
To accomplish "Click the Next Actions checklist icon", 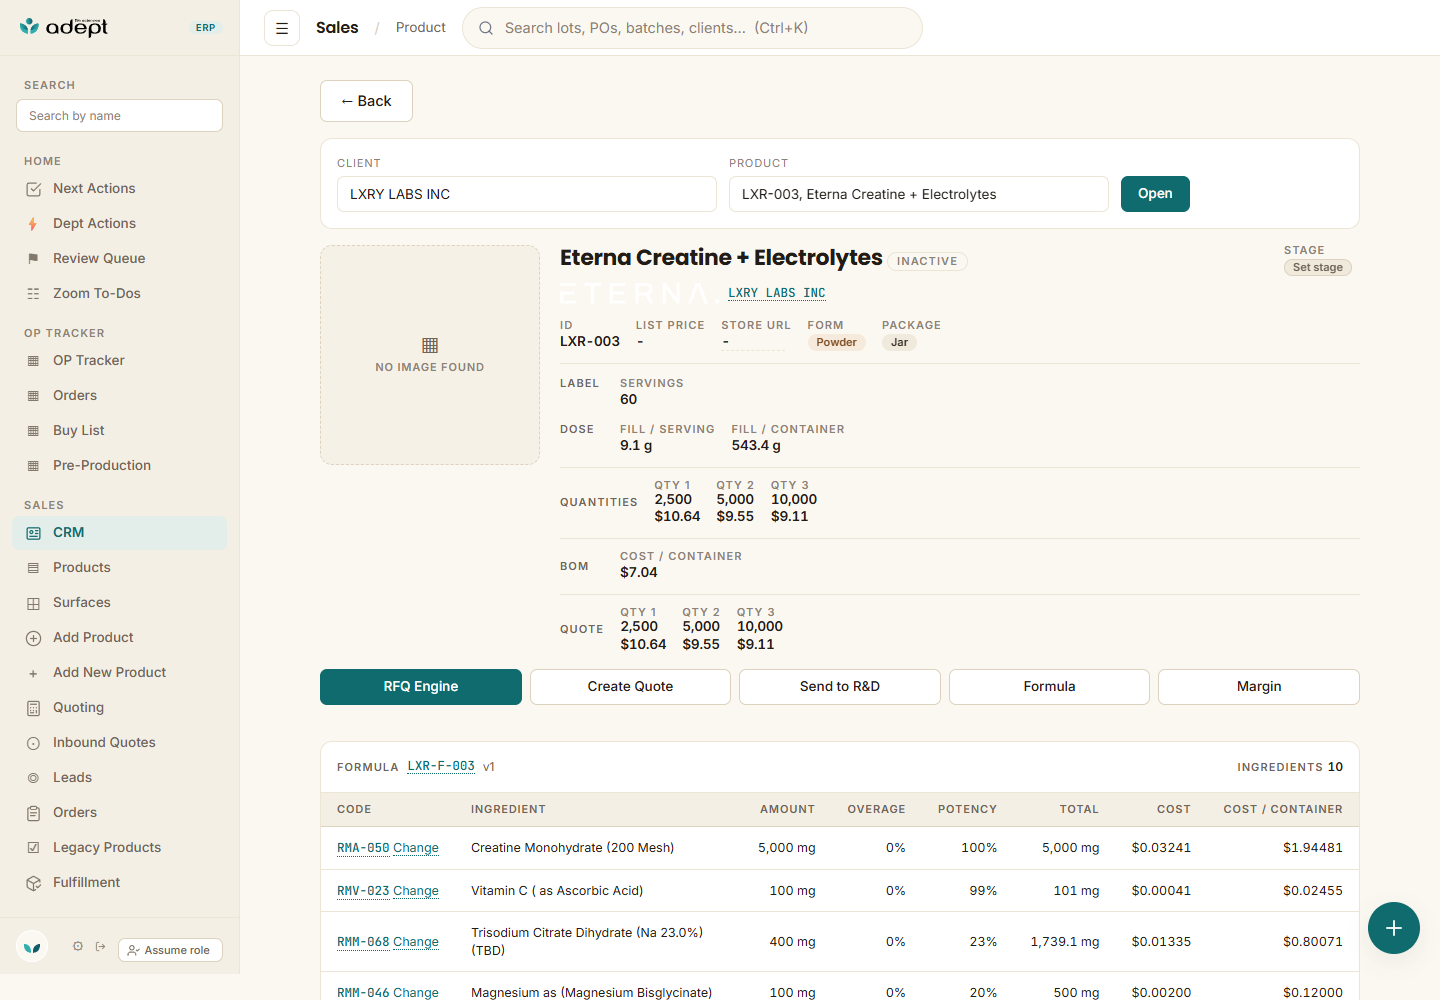I will pyautogui.click(x=33, y=189).
